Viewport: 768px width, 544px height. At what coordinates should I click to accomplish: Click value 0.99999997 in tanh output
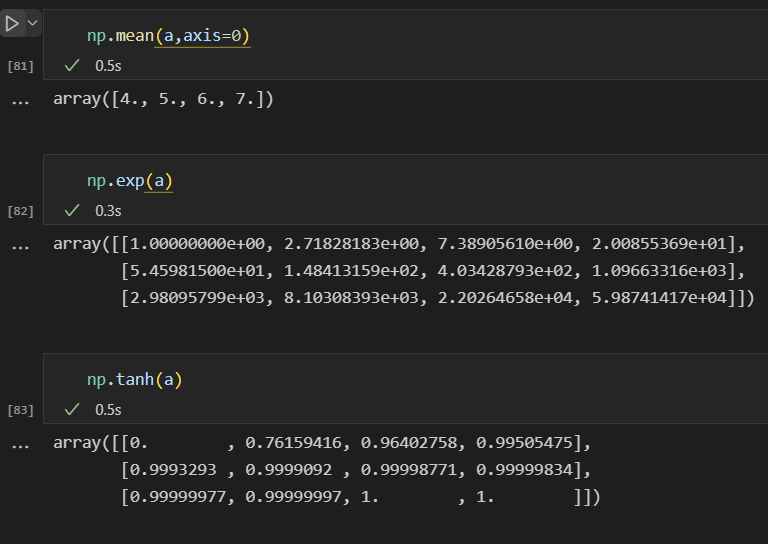click(x=293, y=497)
